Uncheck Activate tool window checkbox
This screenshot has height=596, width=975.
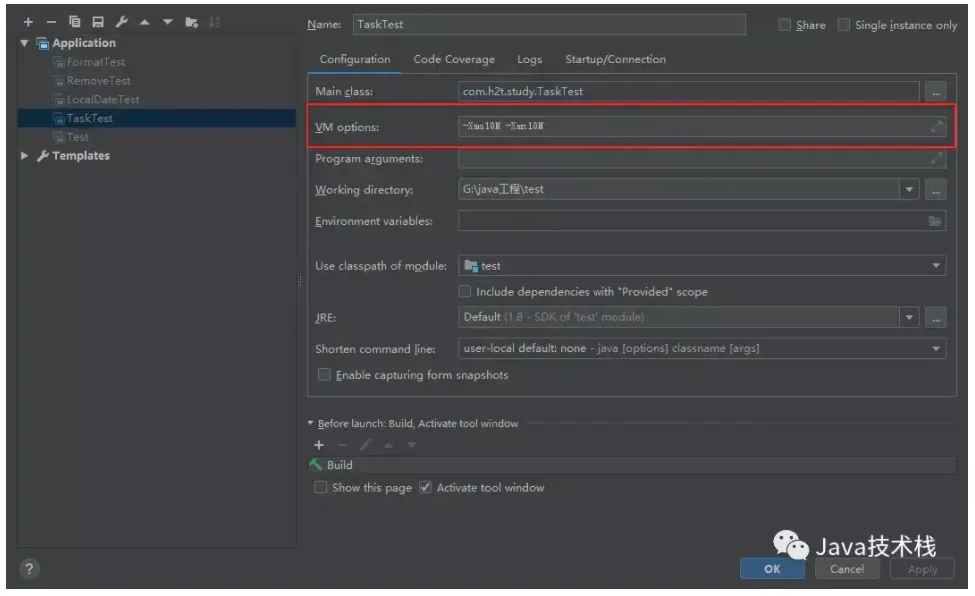click(x=425, y=488)
